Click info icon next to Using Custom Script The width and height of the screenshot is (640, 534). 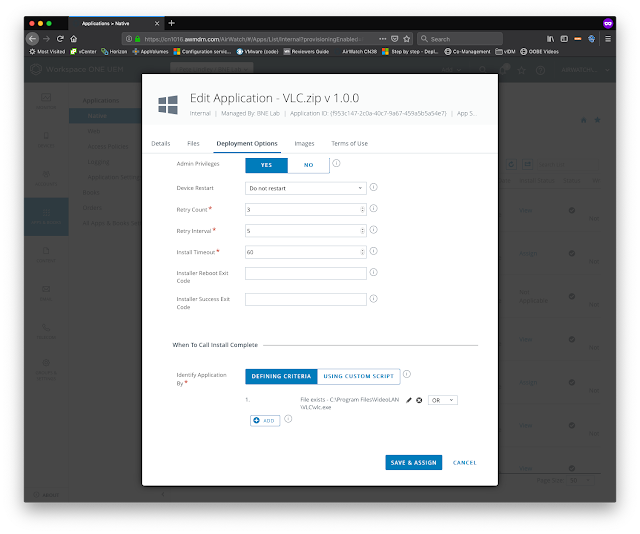tap(407, 374)
